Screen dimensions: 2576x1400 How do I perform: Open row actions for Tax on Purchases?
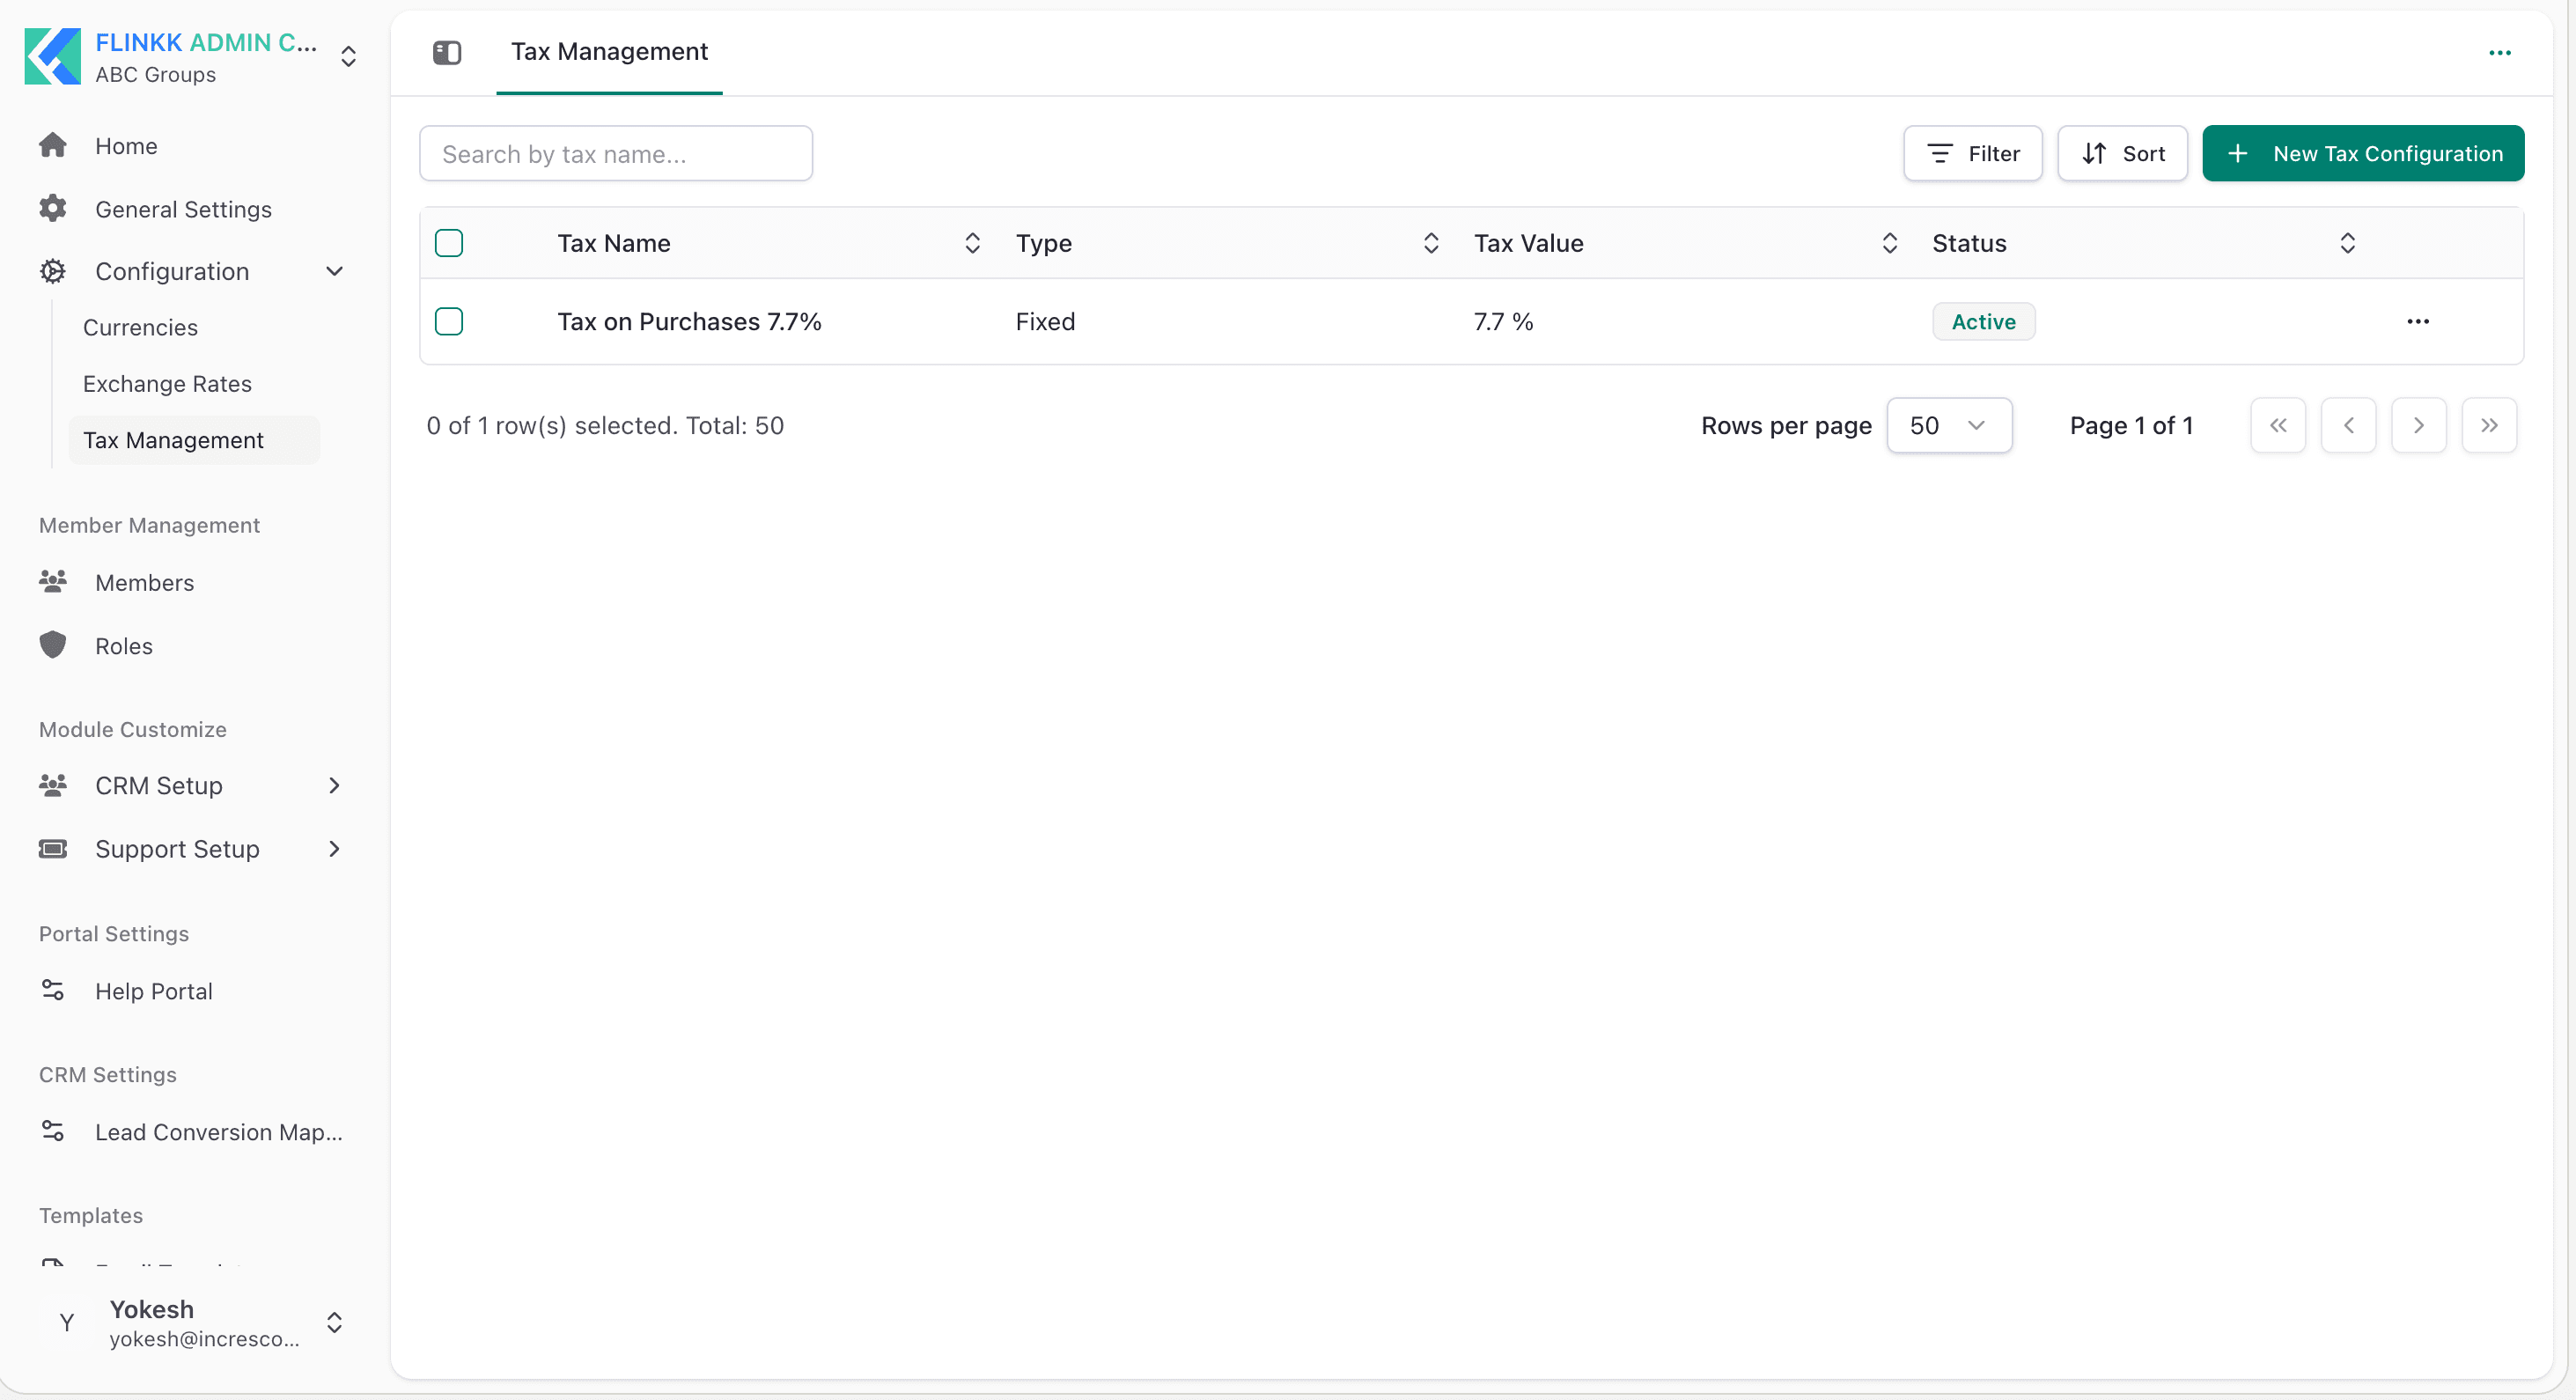(2418, 321)
